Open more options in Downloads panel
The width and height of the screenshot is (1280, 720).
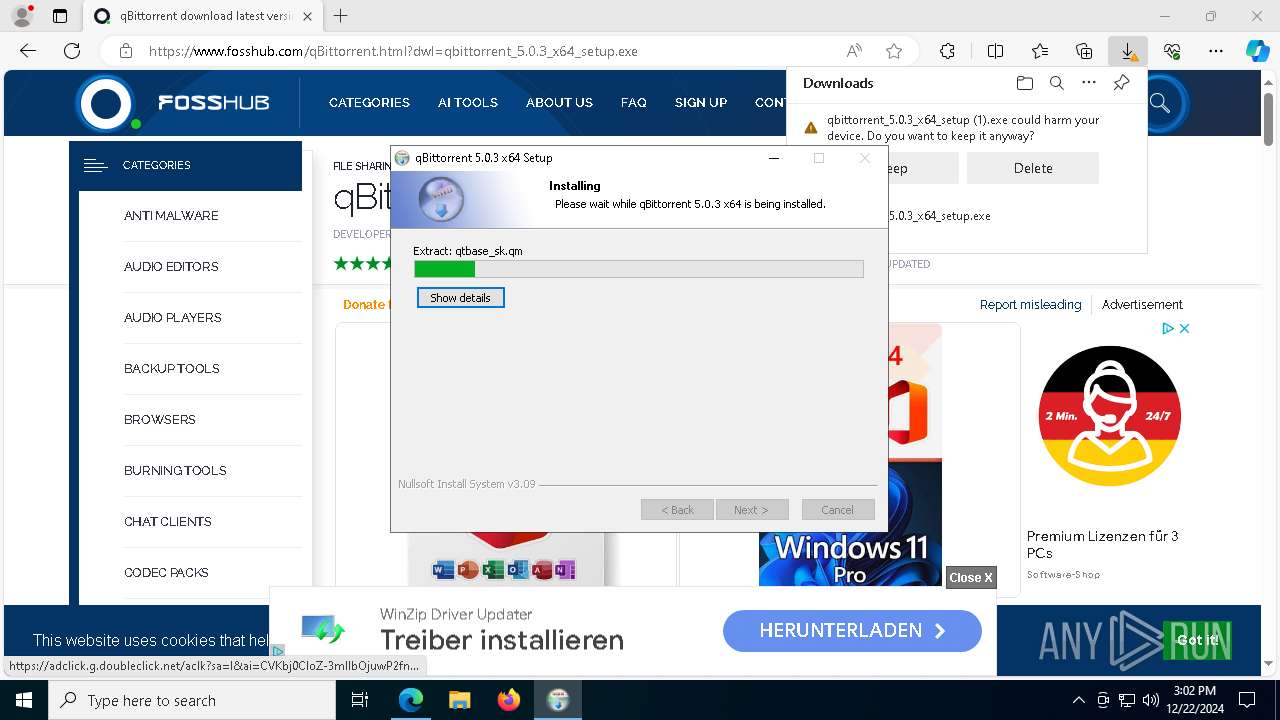point(1089,83)
